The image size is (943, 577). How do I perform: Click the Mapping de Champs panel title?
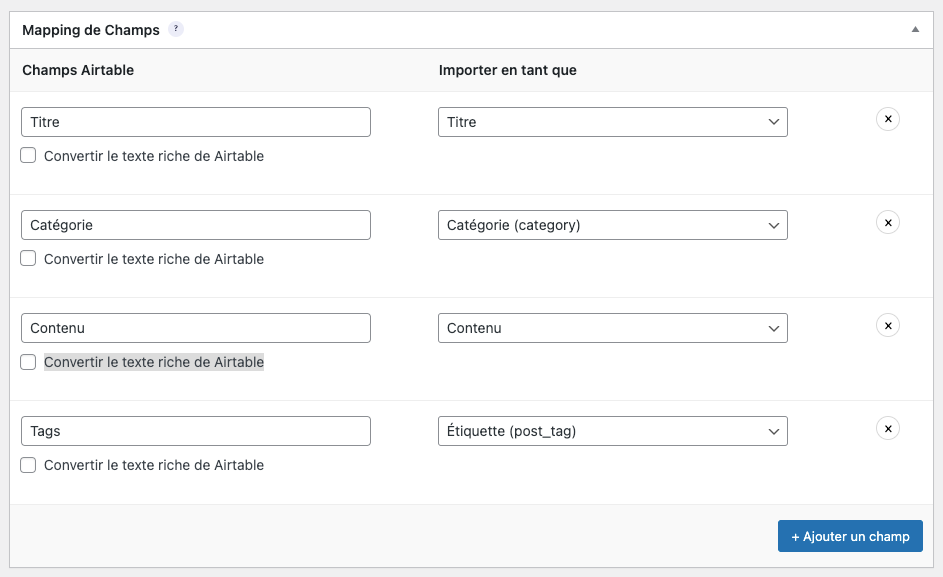click(x=91, y=30)
